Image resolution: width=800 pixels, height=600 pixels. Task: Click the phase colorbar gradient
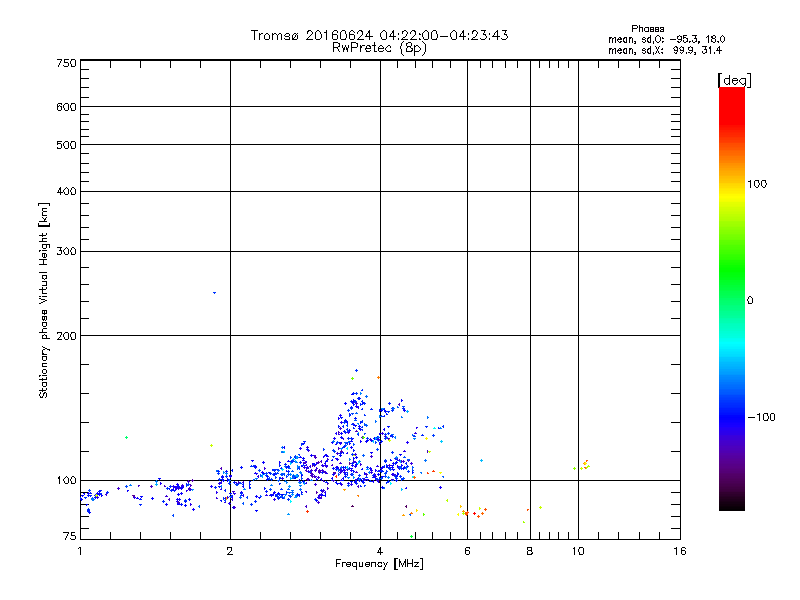coord(732,298)
